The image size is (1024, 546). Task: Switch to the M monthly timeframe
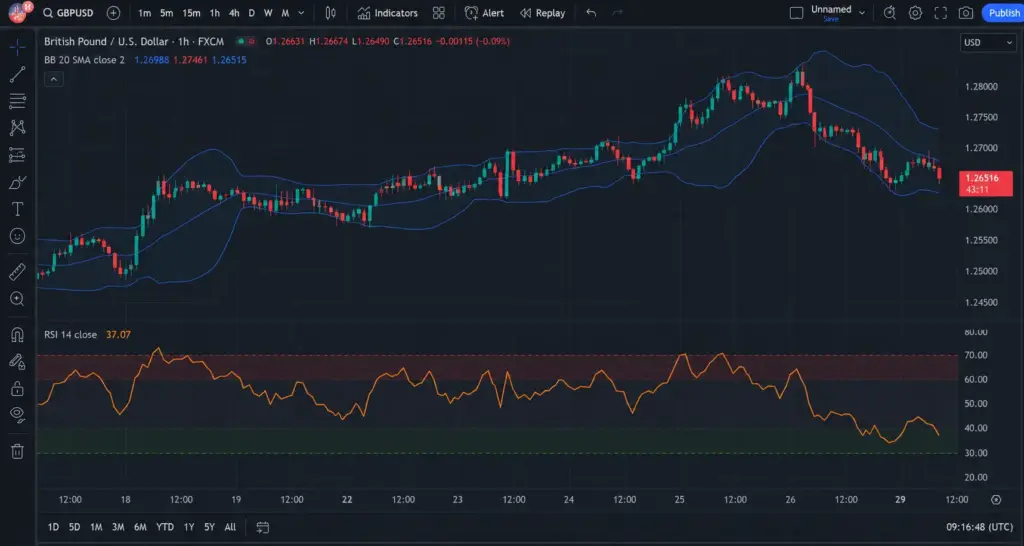[285, 13]
